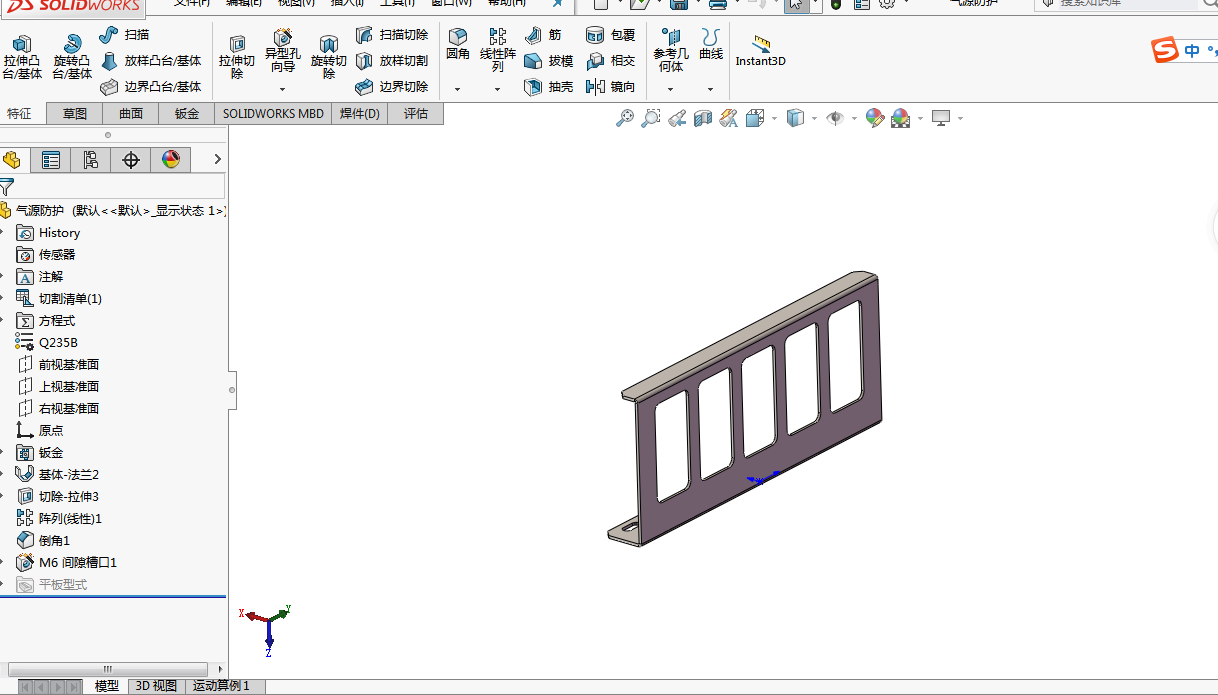Select the 抽壳 shell tool
1218x695 pixels.
coord(549,87)
